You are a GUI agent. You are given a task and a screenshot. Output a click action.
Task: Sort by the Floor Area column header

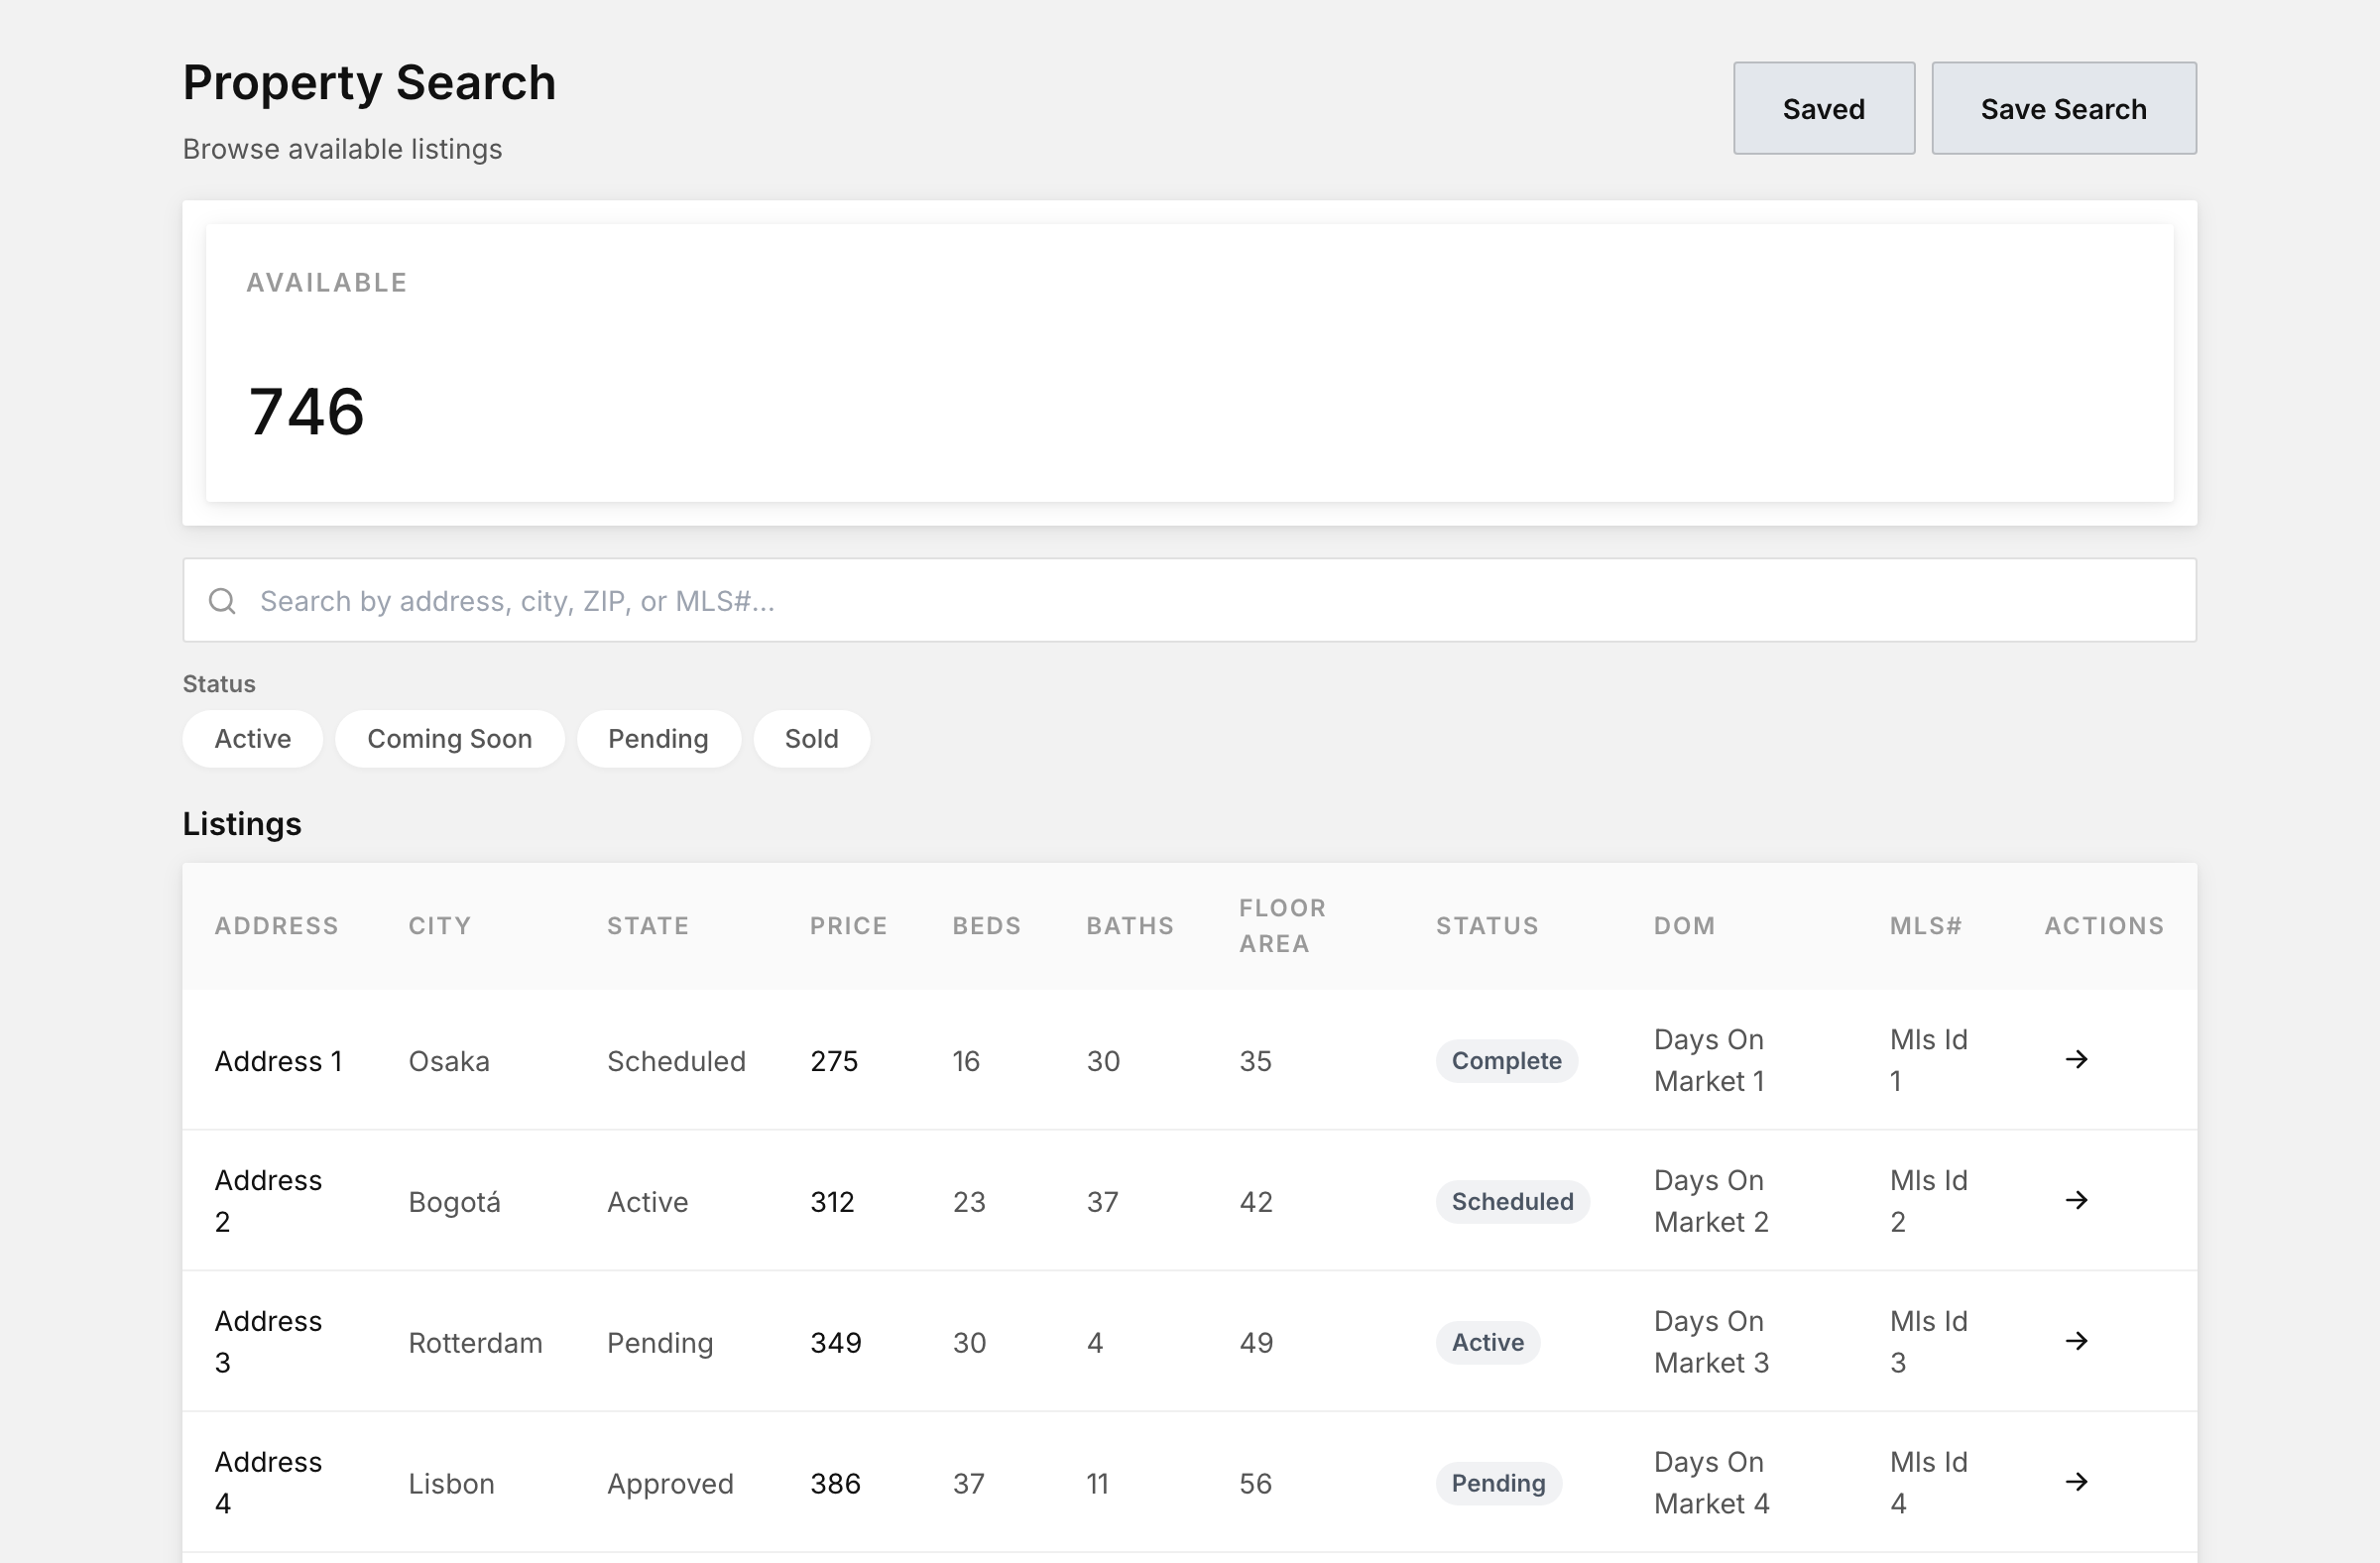click(1283, 926)
